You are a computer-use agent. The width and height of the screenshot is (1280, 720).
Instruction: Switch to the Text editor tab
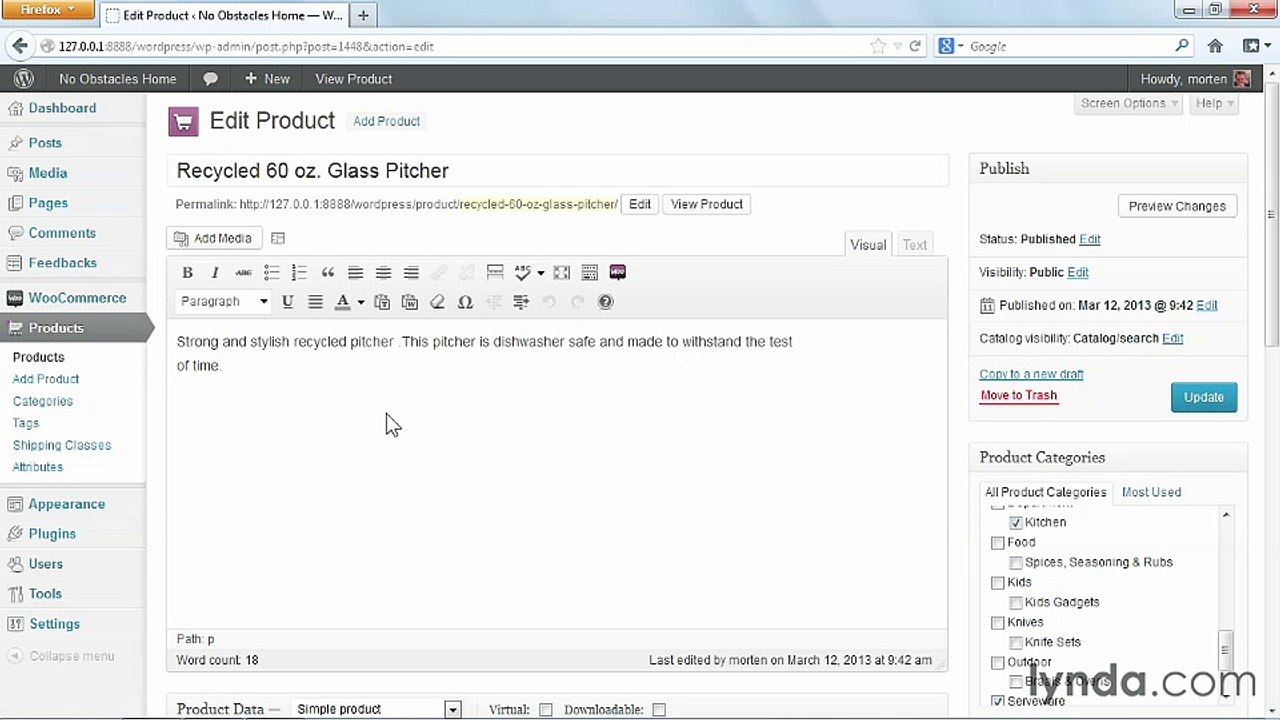coord(915,244)
